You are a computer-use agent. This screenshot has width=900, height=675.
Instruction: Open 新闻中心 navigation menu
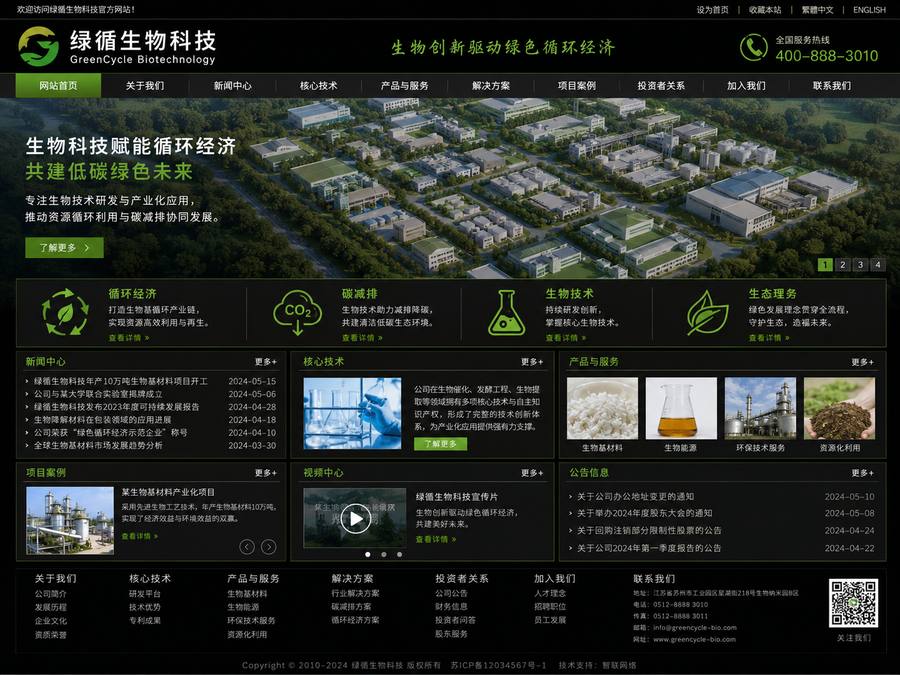232,86
